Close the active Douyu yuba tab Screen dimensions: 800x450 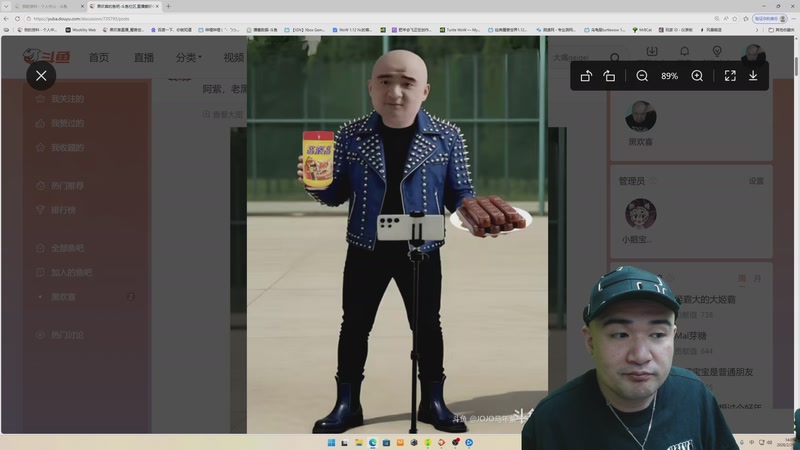point(157,6)
